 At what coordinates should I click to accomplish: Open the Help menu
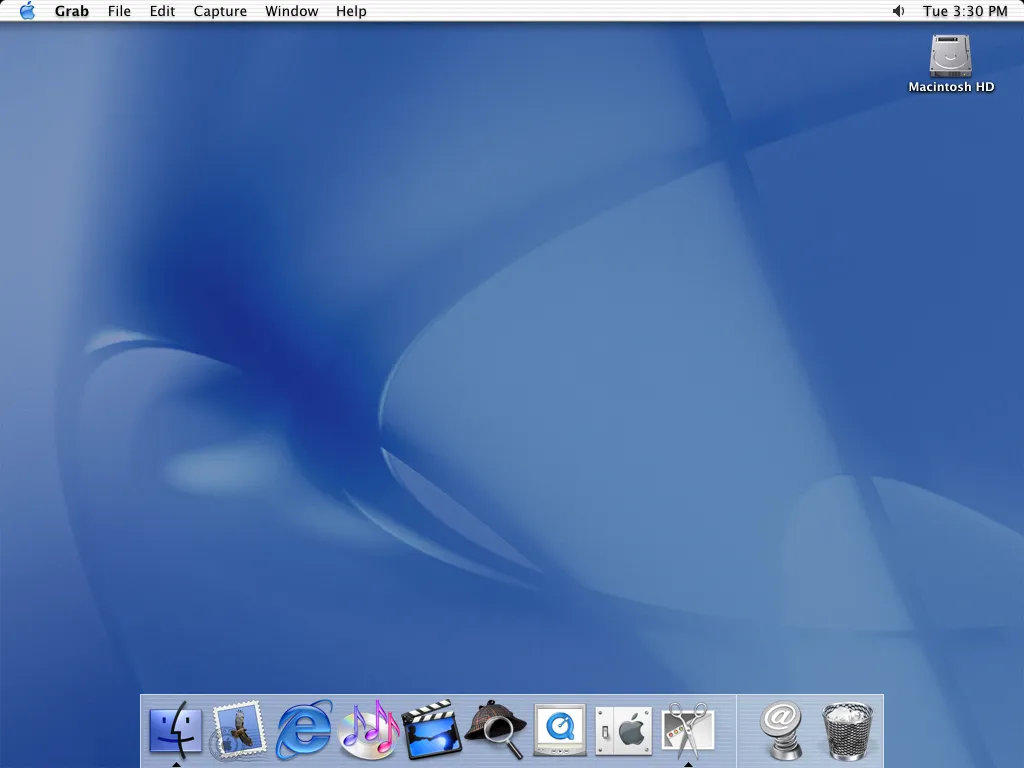(x=351, y=11)
